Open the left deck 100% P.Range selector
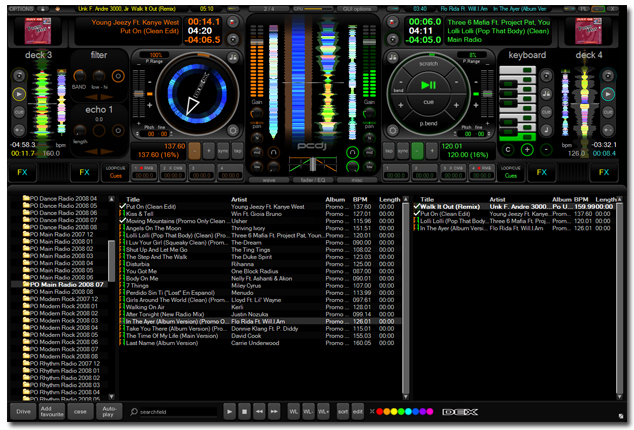Viewport: 634px width, 430px height. pyautogui.click(x=156, y=55)
